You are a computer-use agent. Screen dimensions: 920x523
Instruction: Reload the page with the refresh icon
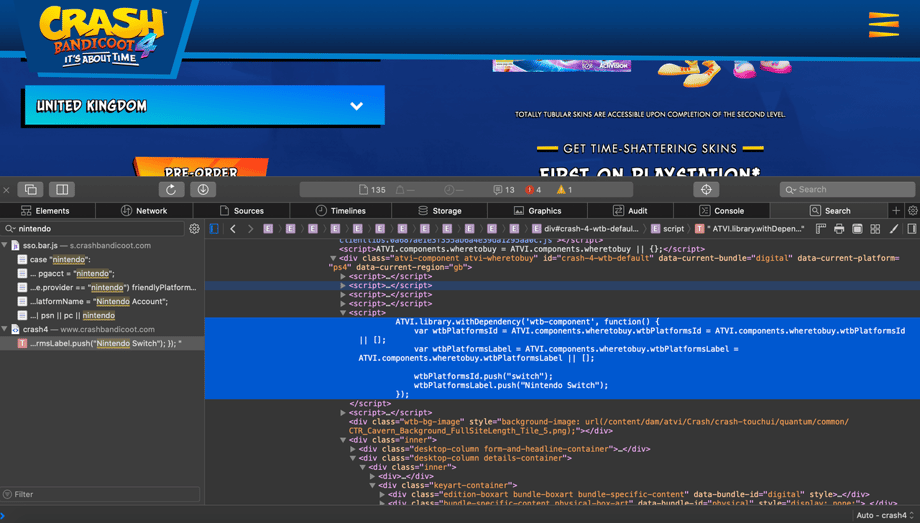click(171, 190)
